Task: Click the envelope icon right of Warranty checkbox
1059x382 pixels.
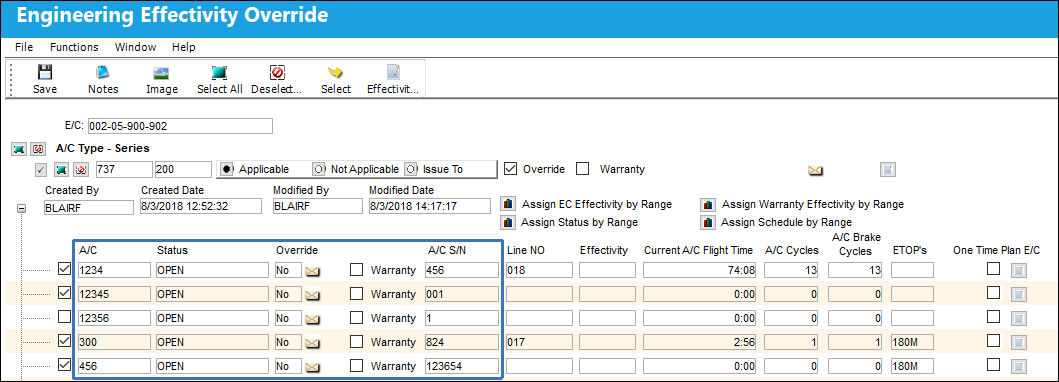Action: point(817,170)
